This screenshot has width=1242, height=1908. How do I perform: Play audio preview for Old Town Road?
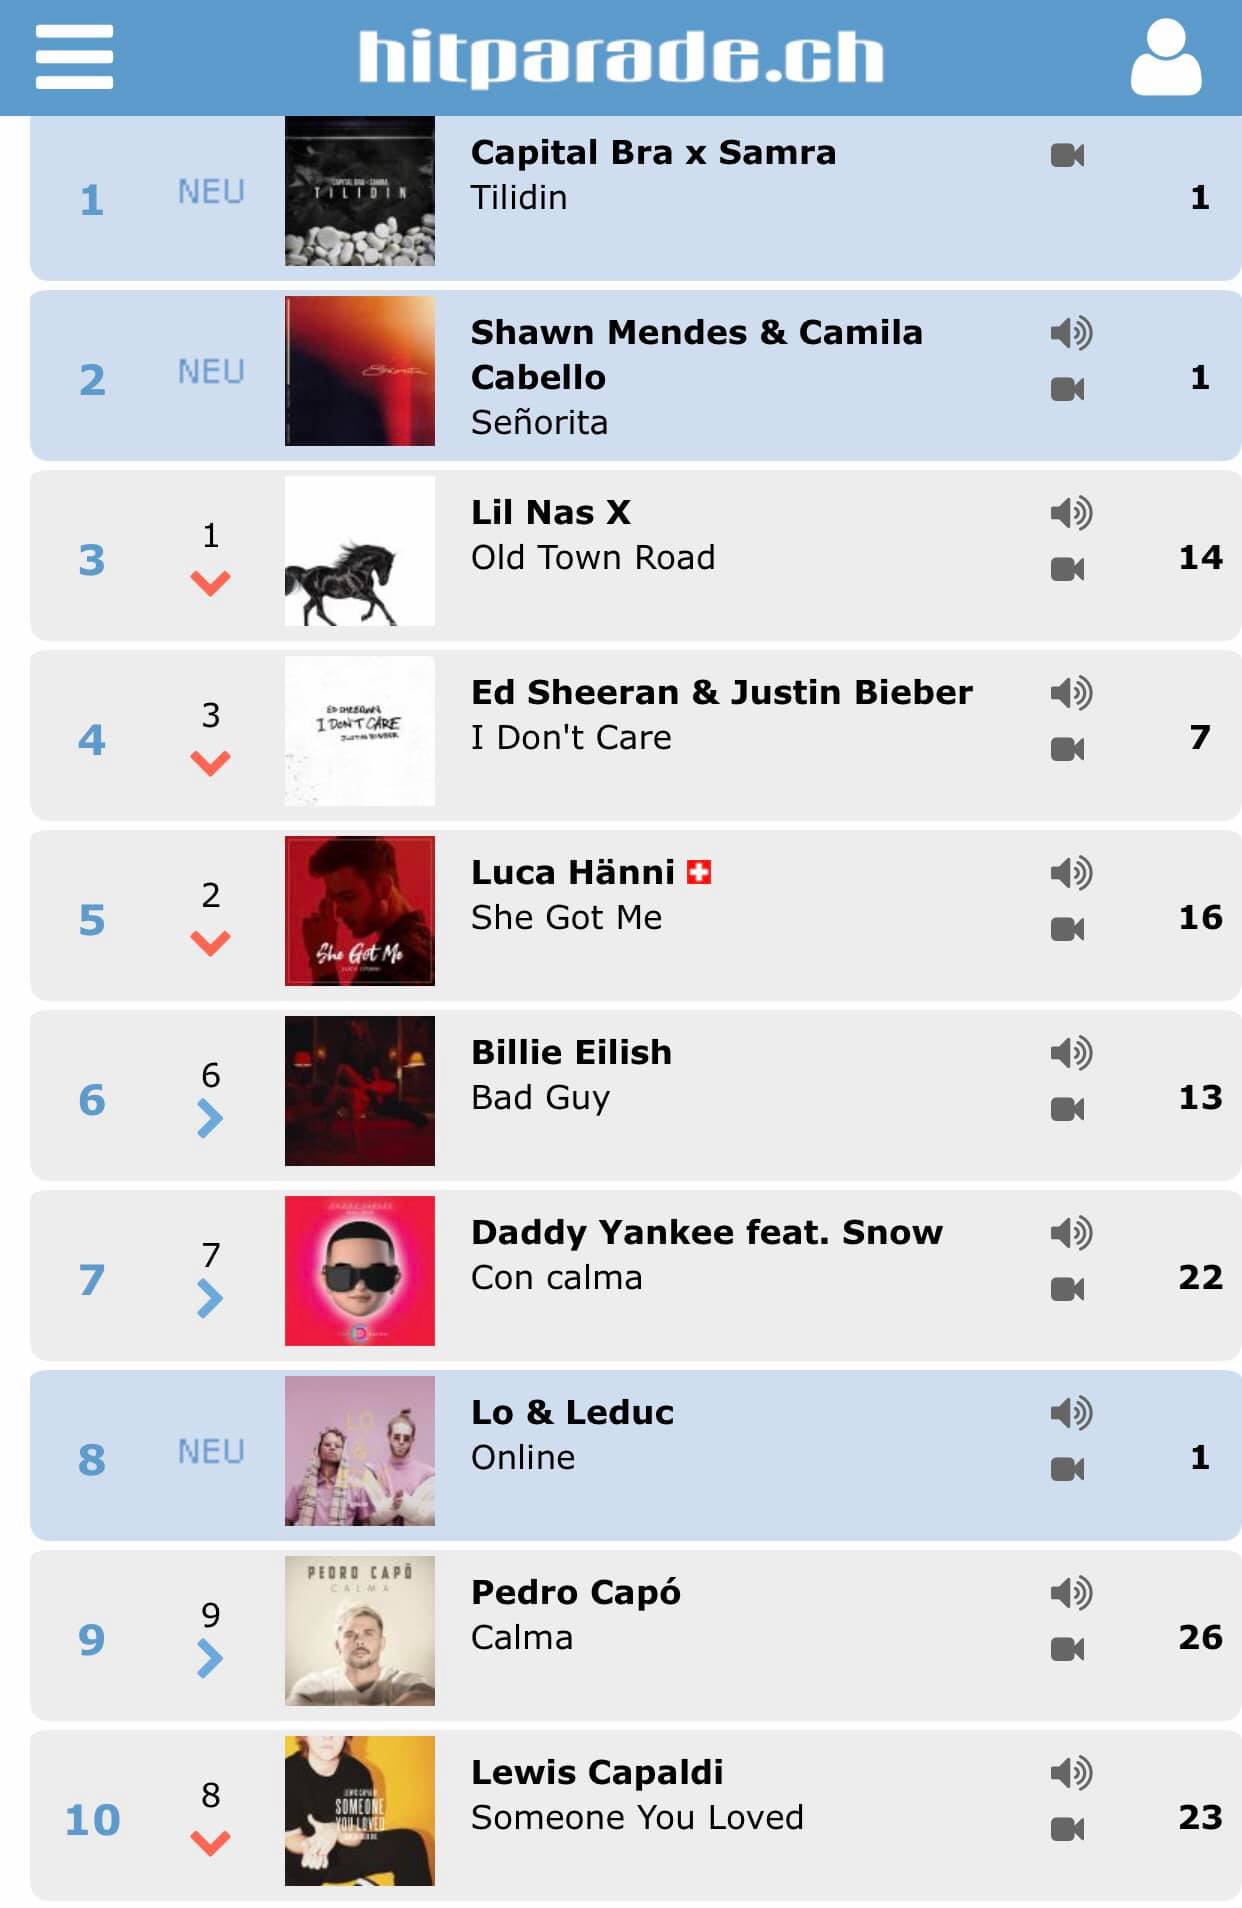click(1071, 512)
